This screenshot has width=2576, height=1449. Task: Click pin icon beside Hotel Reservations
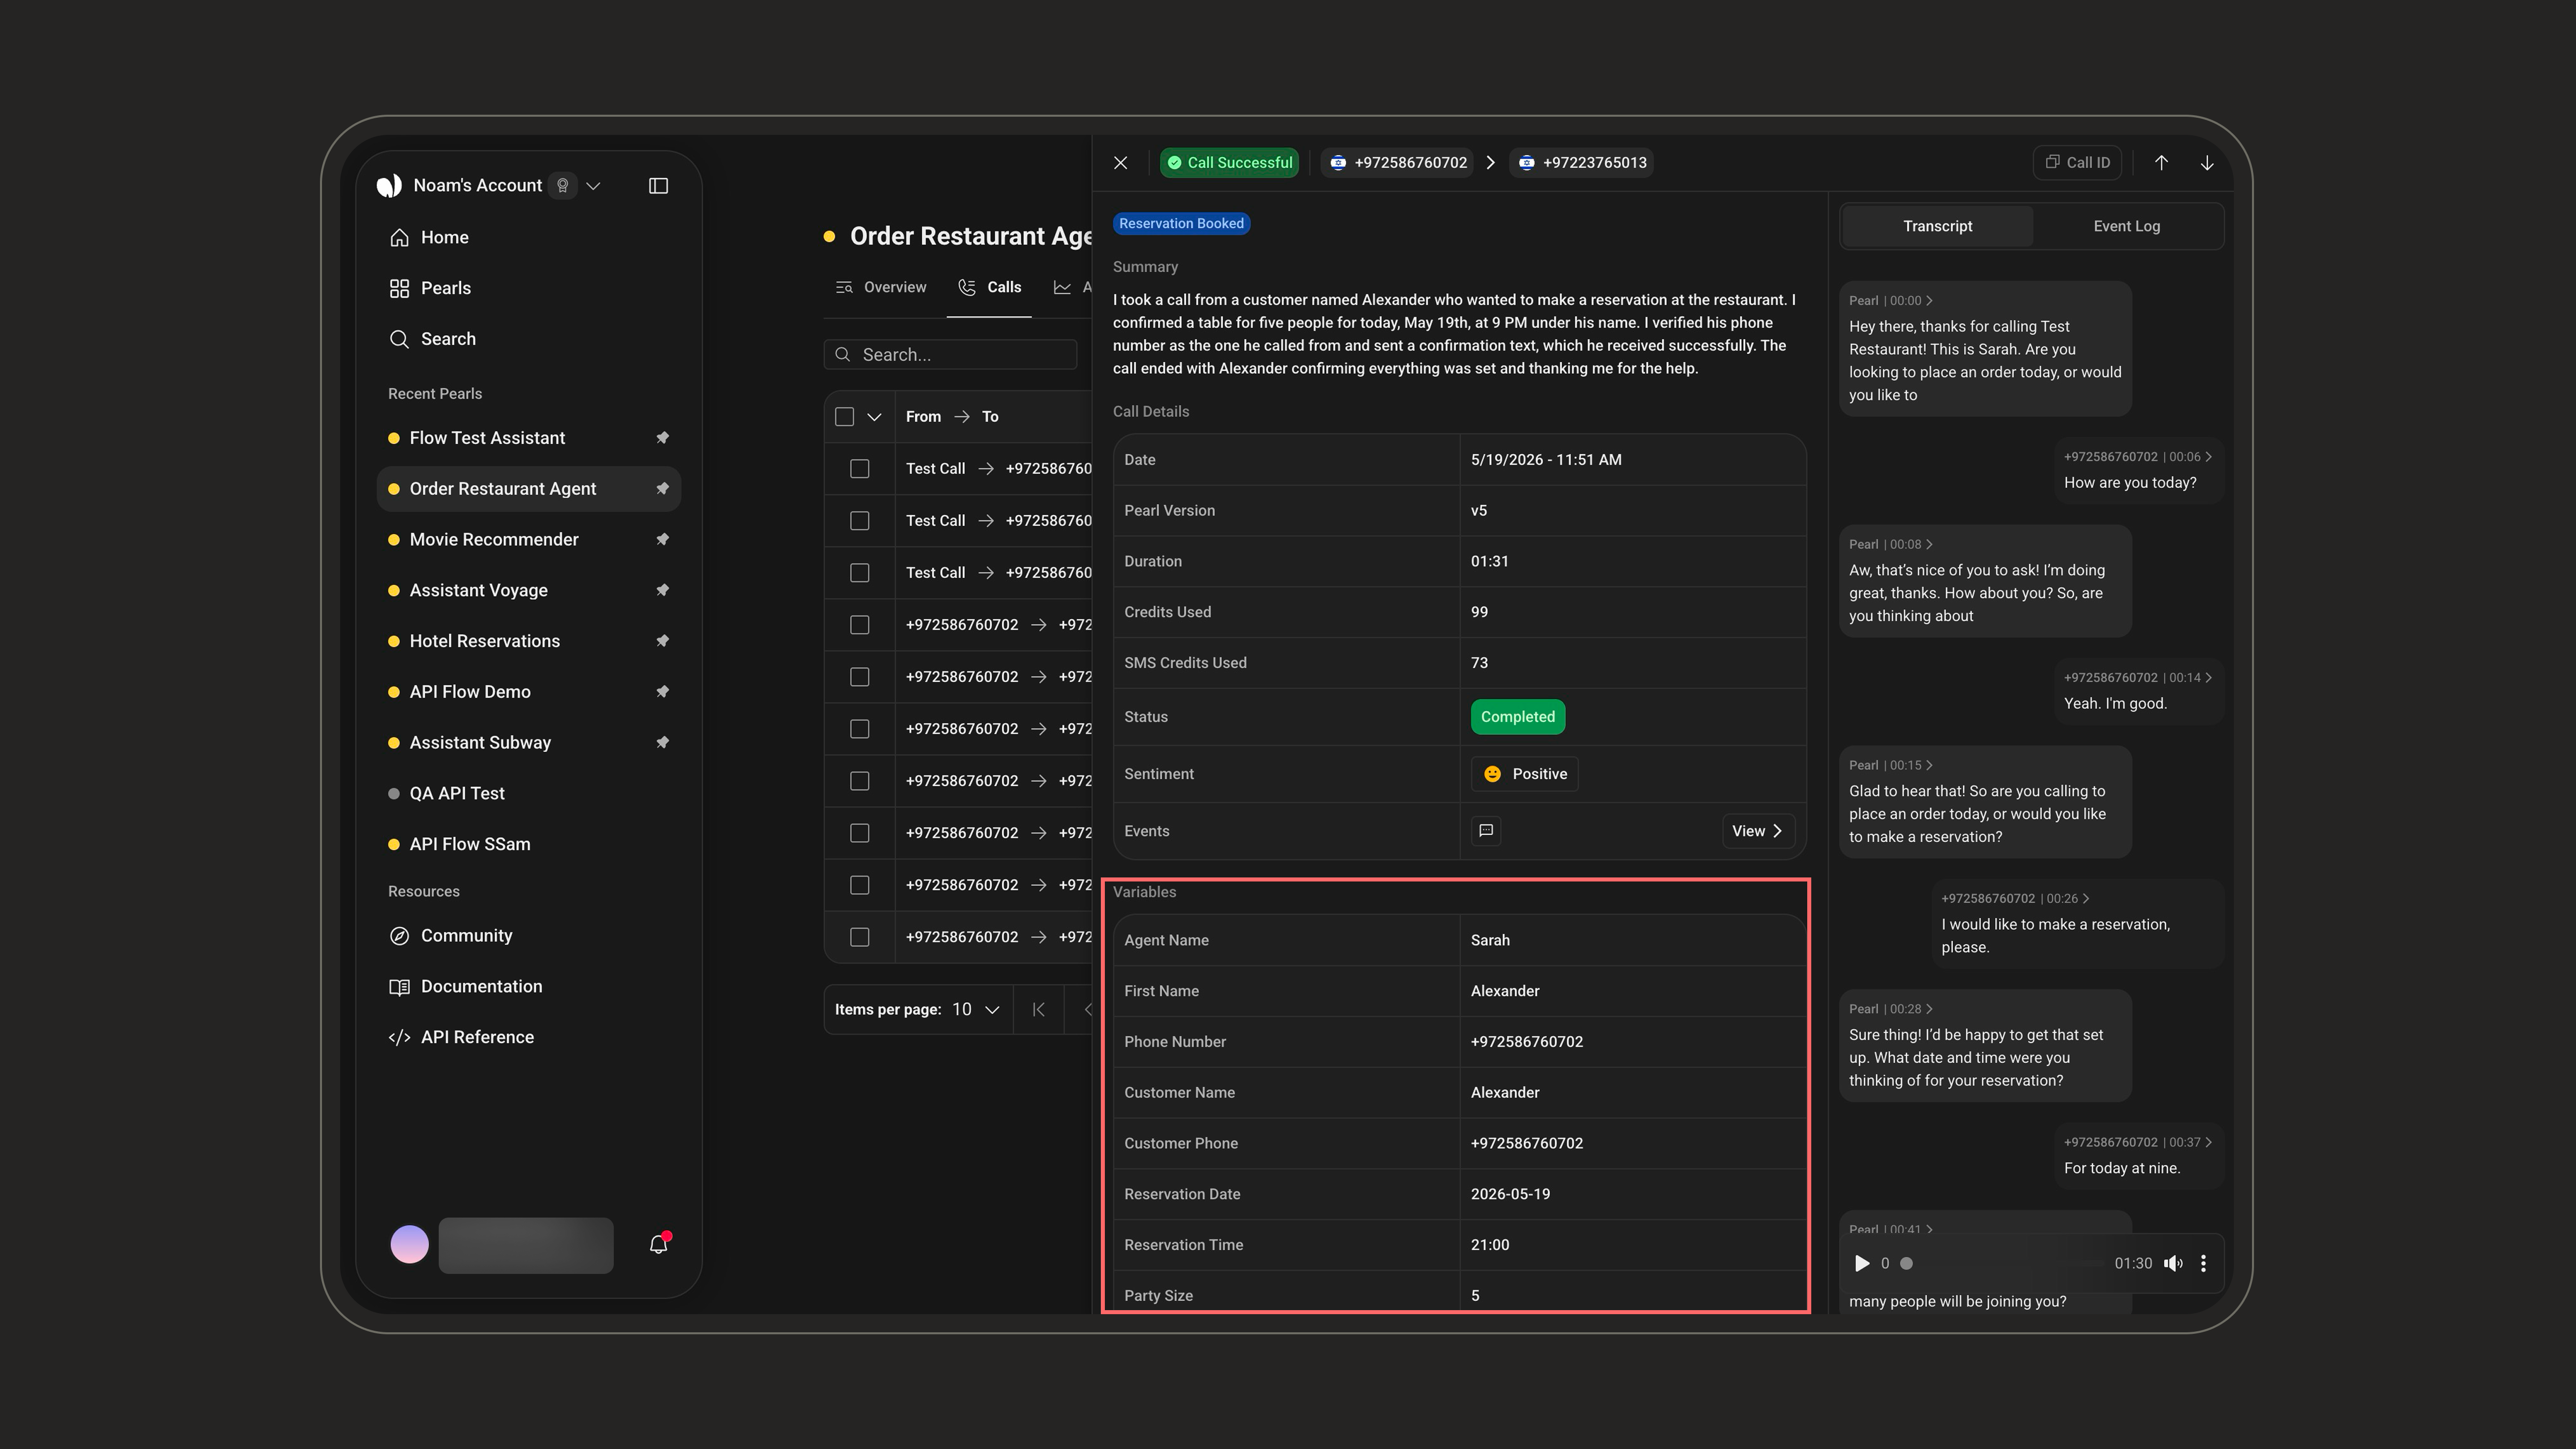pos(662,641)
